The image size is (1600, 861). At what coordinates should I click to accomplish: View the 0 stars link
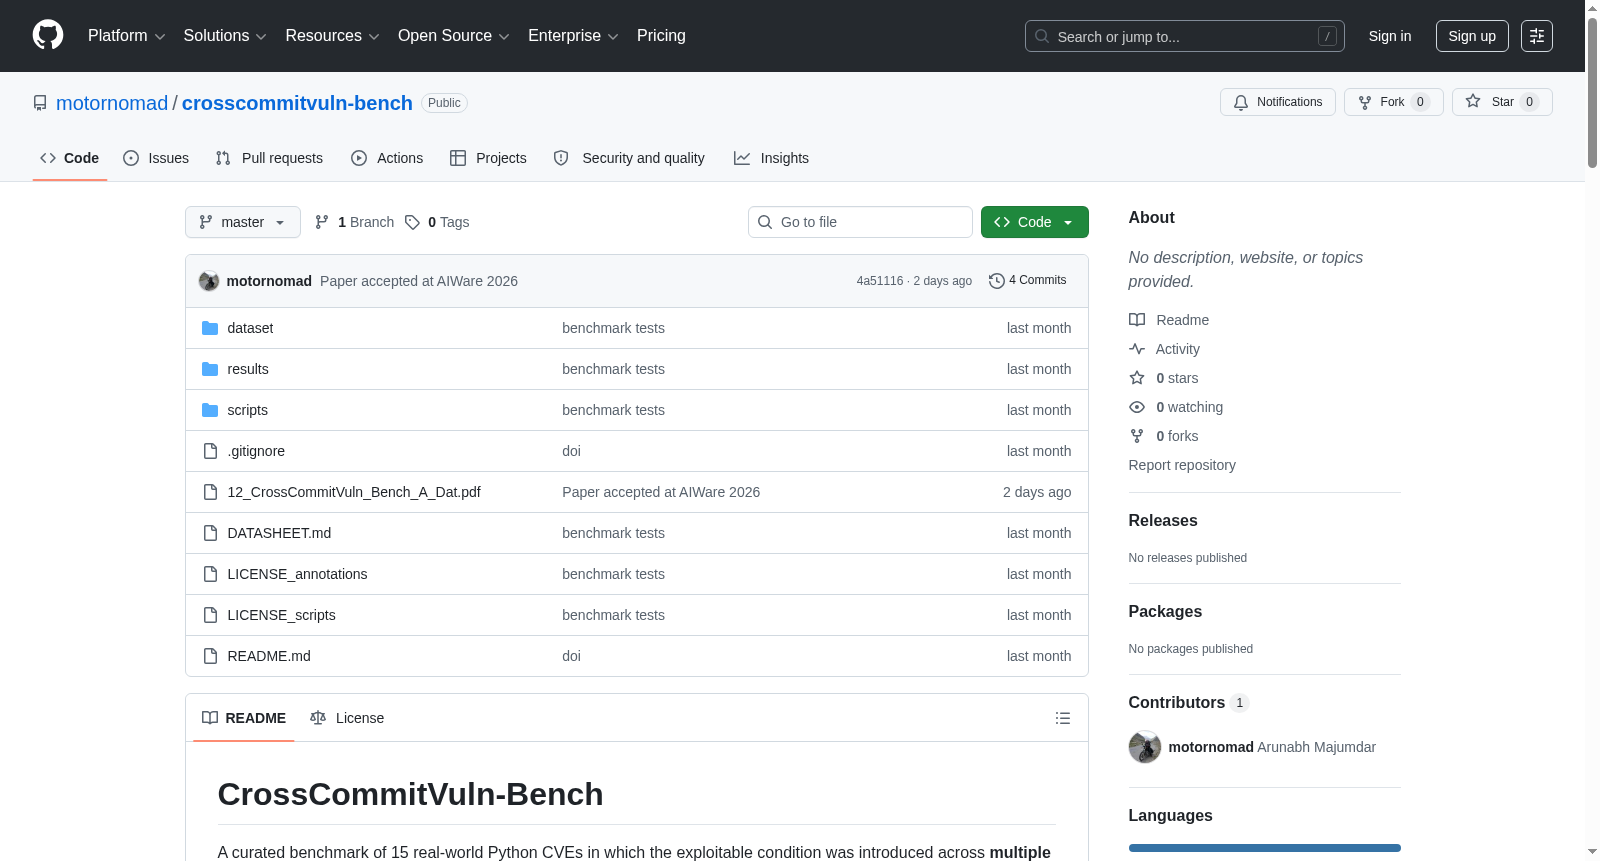[x=1164, y=378]
